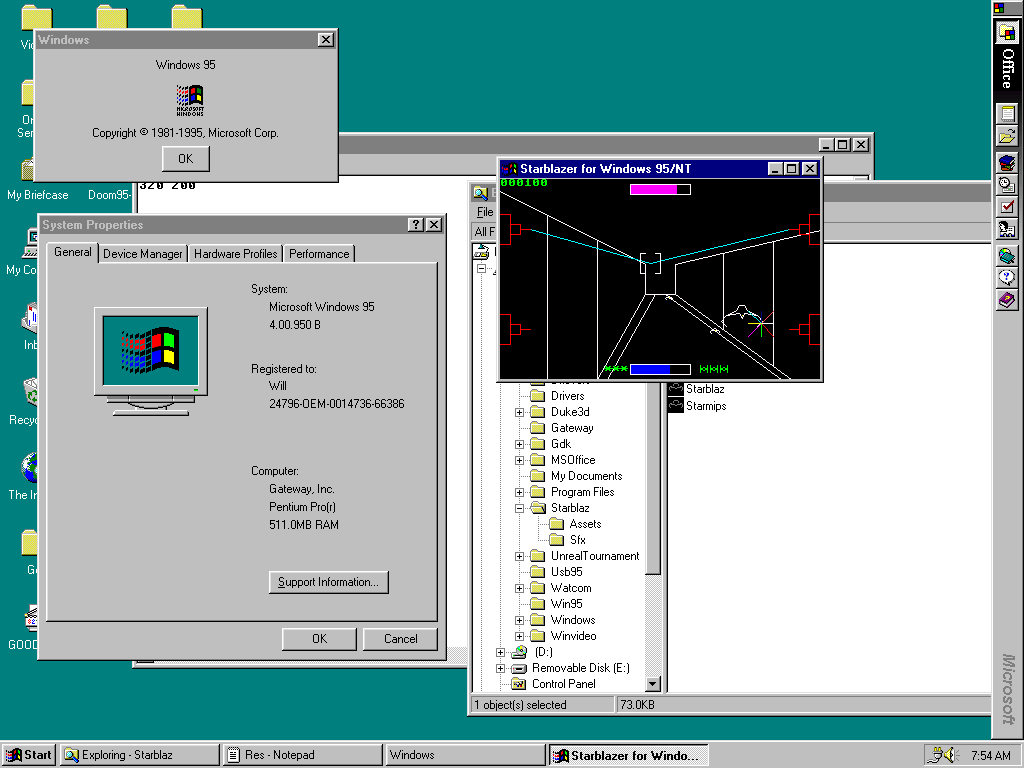Open the volume speaker icon in system tray
1024x768 pixels.
click(x=949, y=755)
